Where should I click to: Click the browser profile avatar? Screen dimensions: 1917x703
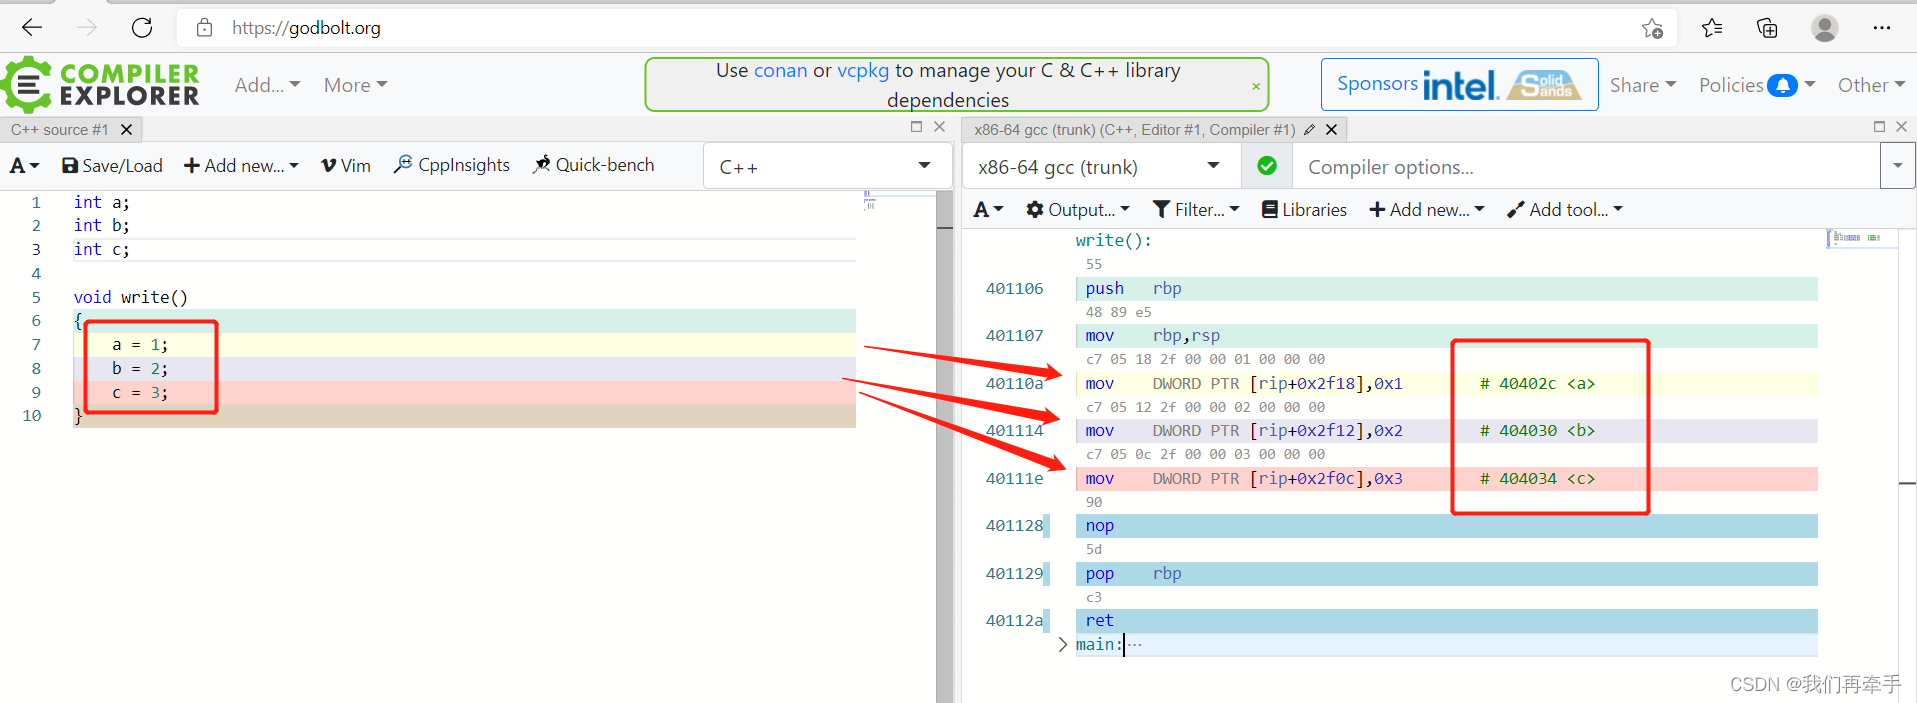[1825, 28]
